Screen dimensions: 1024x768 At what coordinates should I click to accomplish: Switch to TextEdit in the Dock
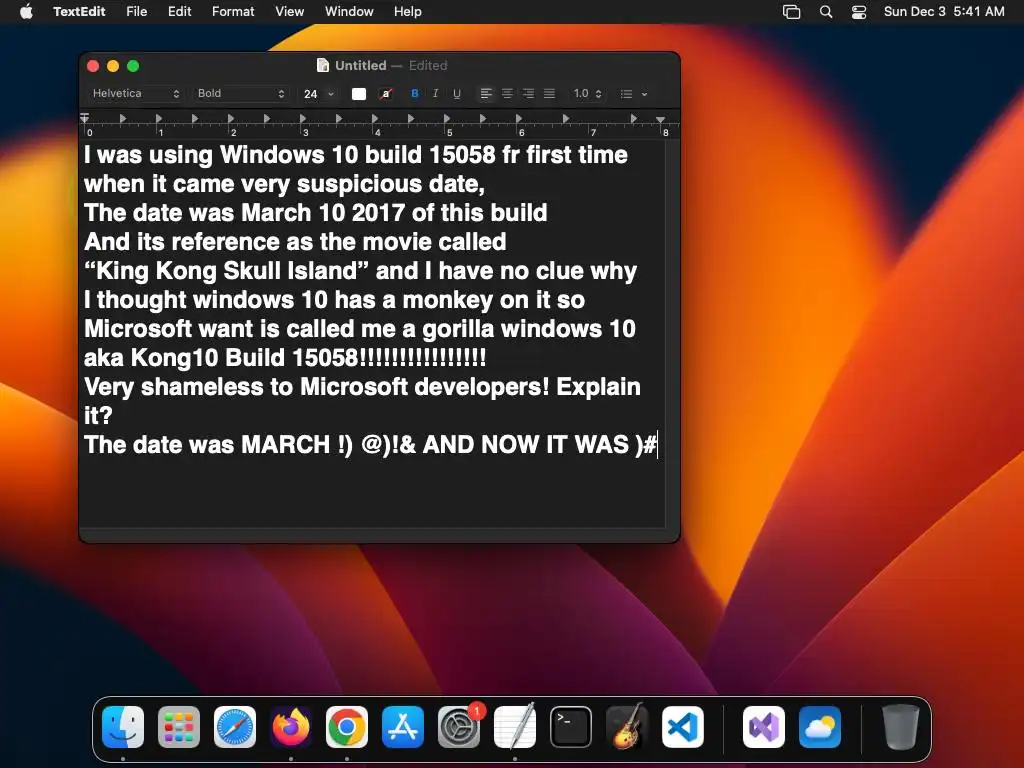click(515, 727)
